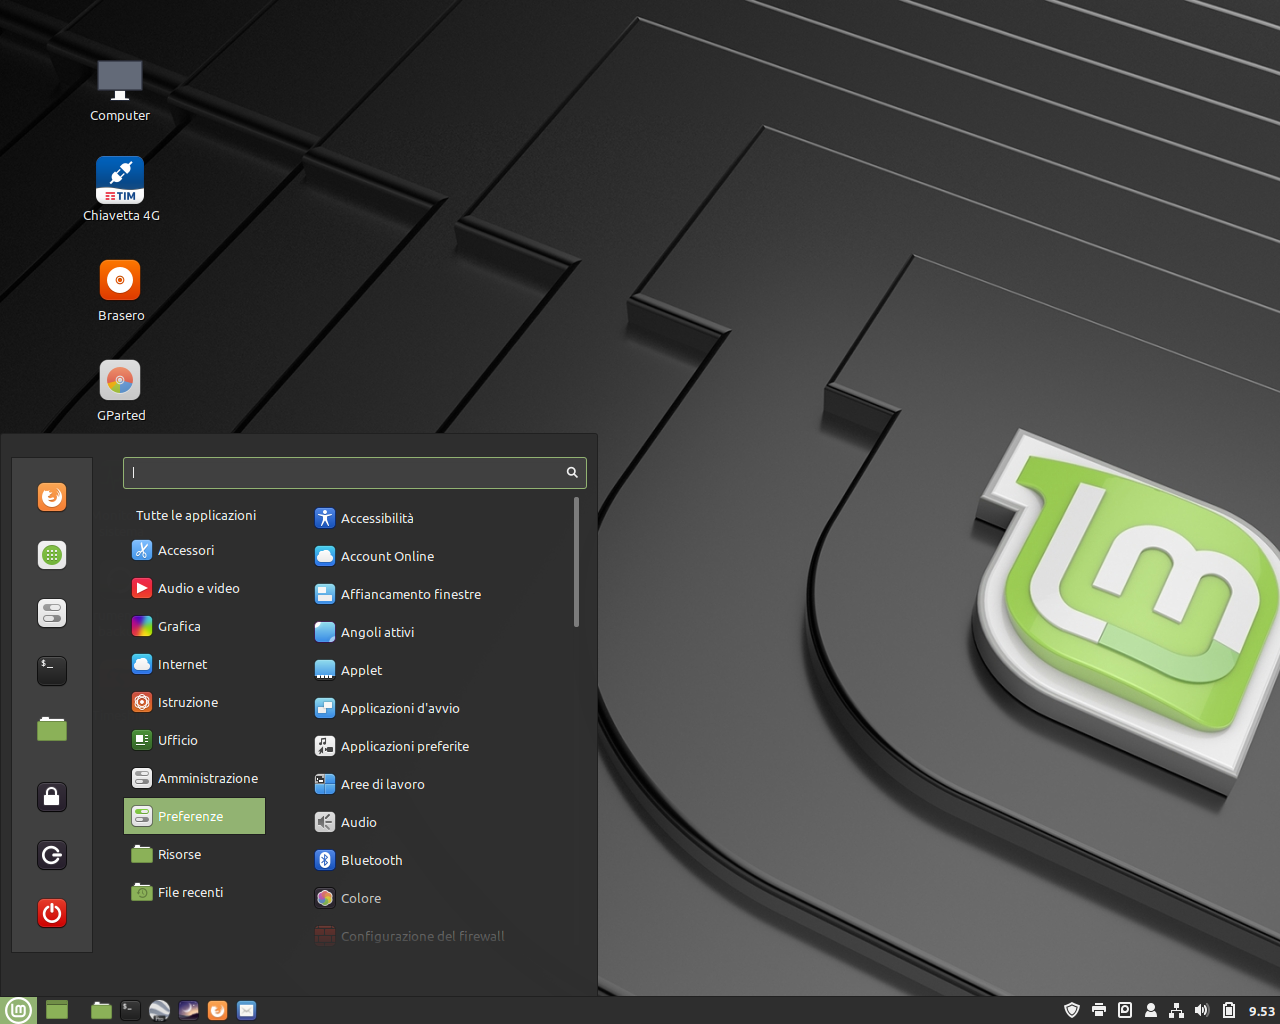
Task: Open the volume control in the tray
Action: pos(1202,1010)
